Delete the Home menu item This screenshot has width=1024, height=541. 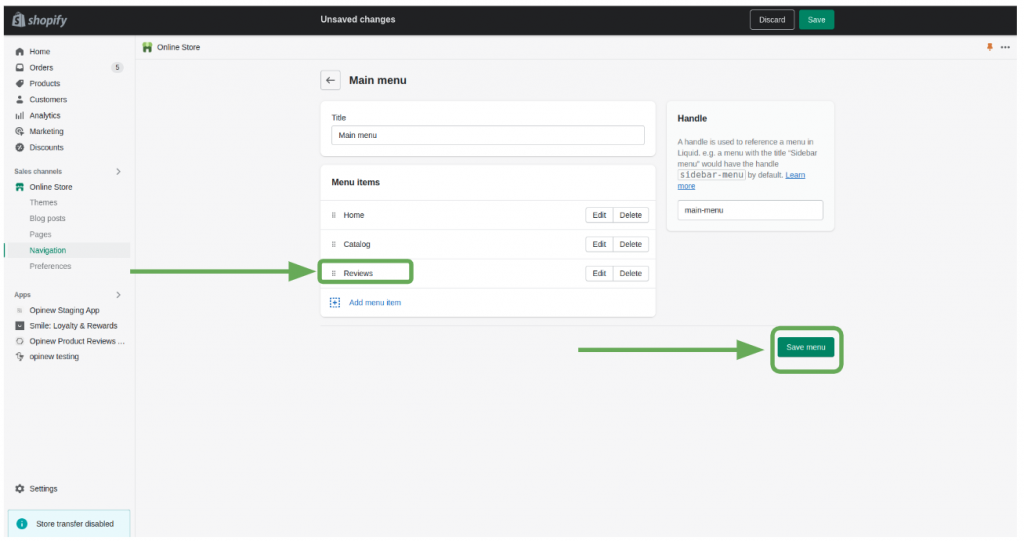click(x=630, y=215)
